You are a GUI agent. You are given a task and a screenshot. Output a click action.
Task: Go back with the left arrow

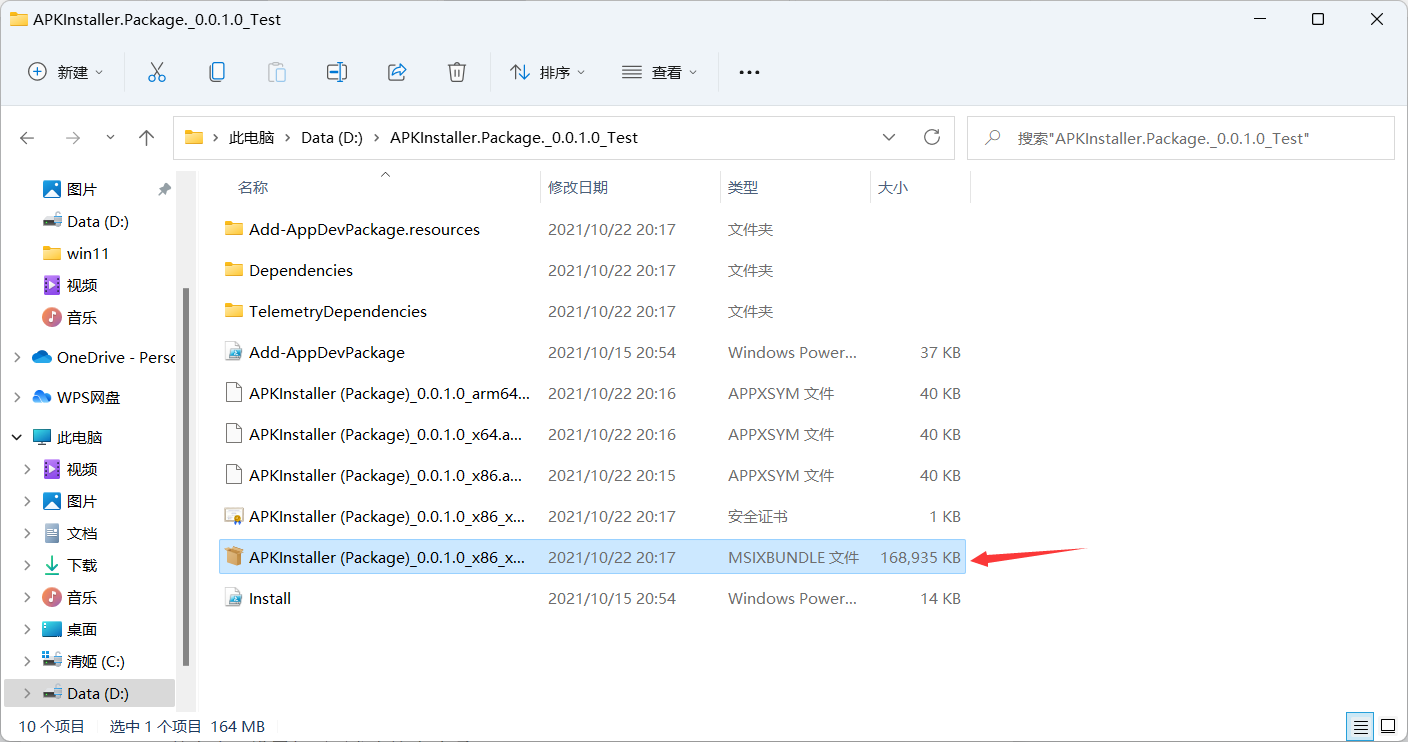pos(27,138)
